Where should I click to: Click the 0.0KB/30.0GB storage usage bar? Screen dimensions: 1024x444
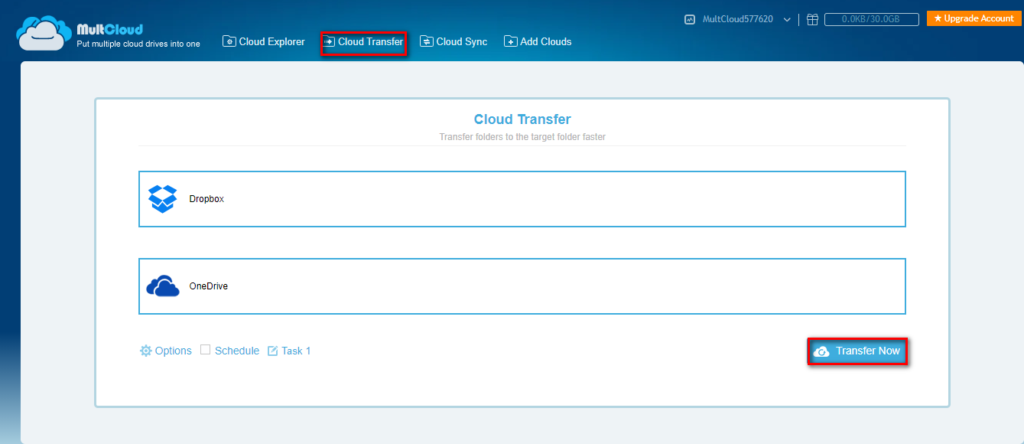coord(870,19)
